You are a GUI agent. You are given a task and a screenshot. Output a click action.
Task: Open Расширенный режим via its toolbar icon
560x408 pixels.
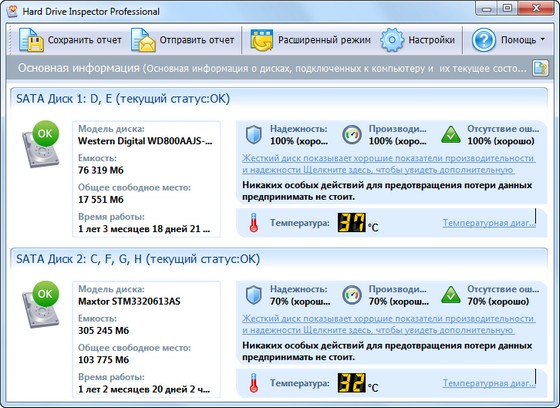point(262,40)
